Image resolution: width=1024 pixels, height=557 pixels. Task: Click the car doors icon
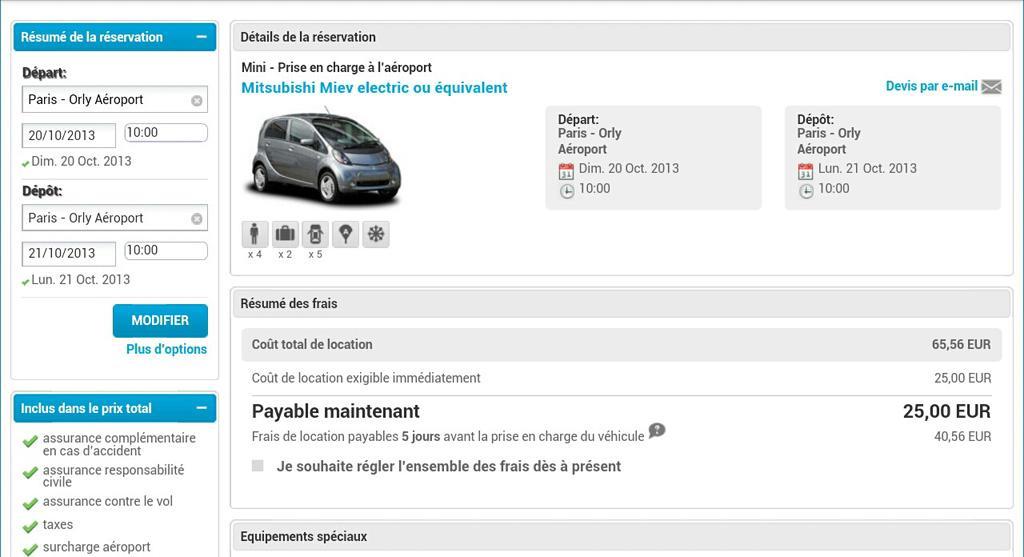pyautogui.click(x=315, y=234)
